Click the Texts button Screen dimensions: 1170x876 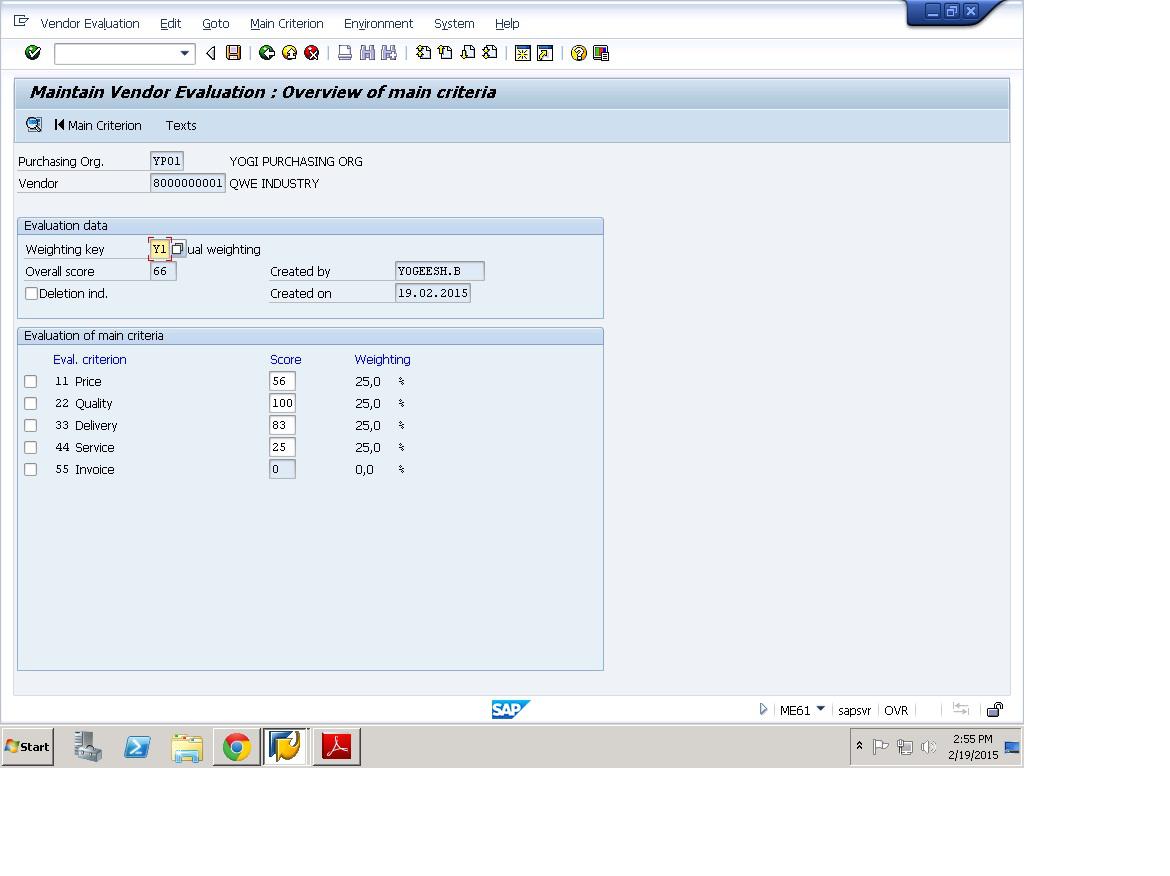pyautogui.click(x=181, y=125)
